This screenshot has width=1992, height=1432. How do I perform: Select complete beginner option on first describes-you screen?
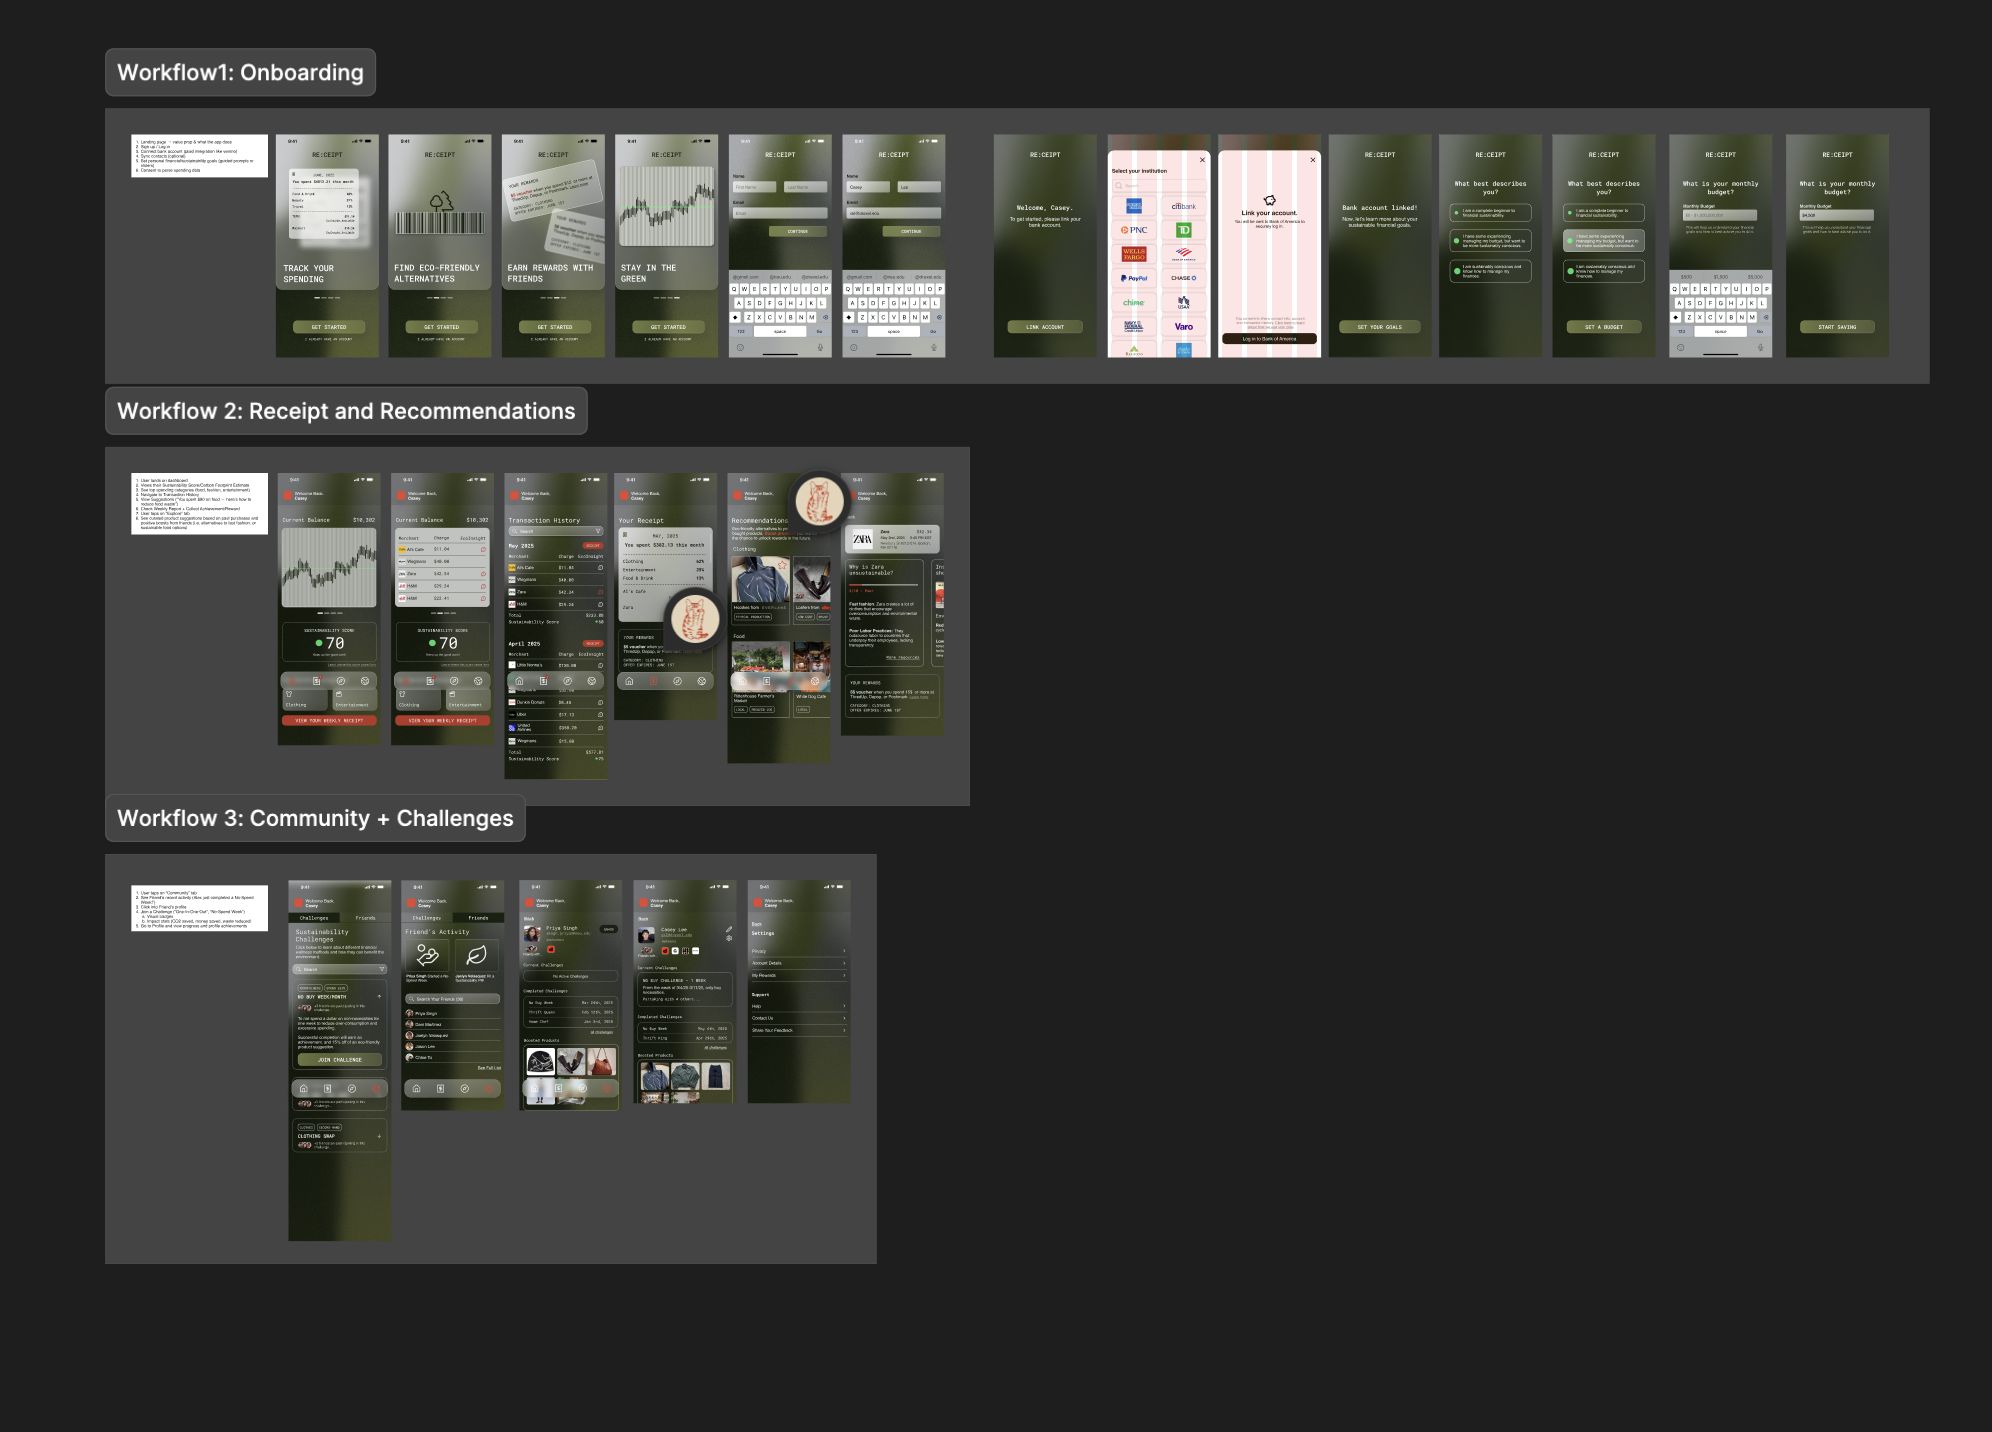click(x=1490, y=213)
